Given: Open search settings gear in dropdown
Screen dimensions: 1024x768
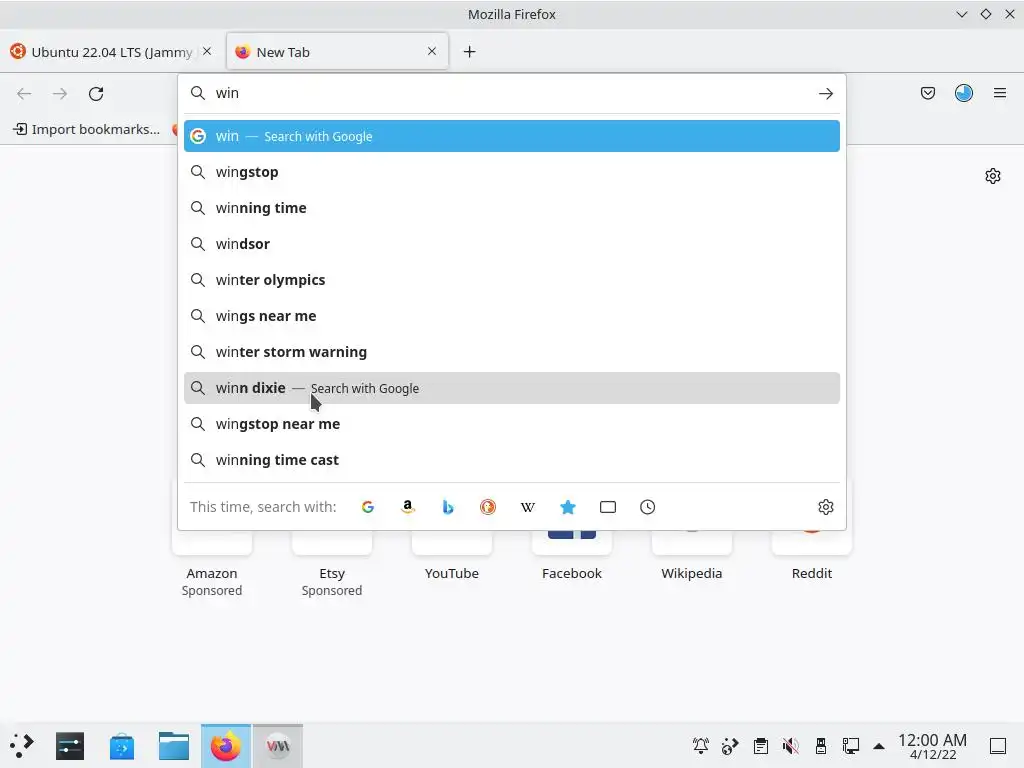Looking at the screenshot, I should 825,507.
